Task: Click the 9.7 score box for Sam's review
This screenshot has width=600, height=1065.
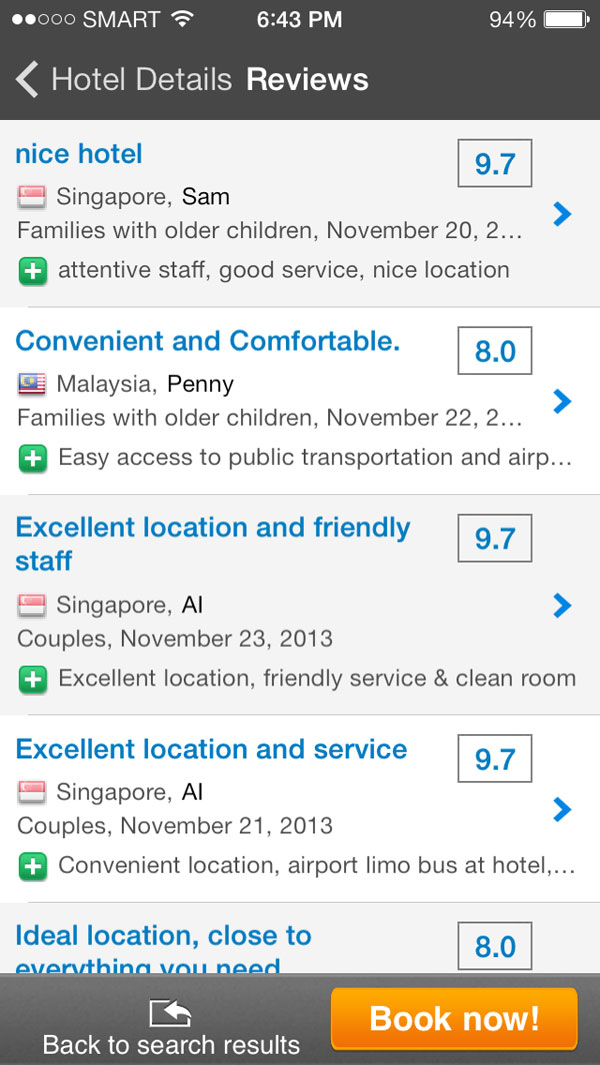Action: tap(494, 164)
